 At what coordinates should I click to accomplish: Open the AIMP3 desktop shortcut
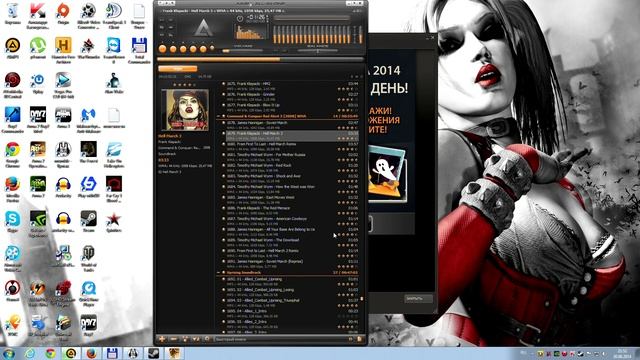point(13,49)
